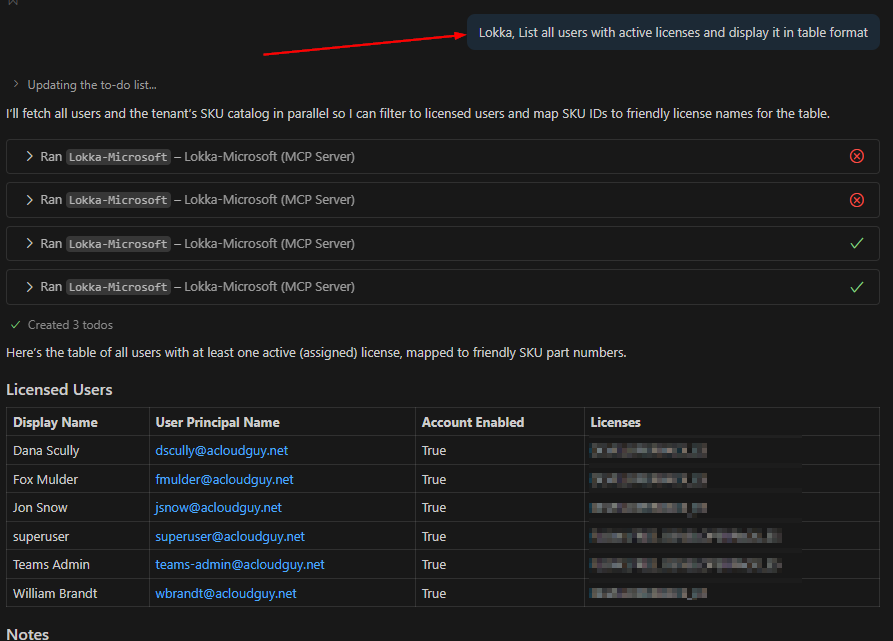
Task: Click the checkmark beside "Created 3 todos"
Action: (x=15, y=325)
